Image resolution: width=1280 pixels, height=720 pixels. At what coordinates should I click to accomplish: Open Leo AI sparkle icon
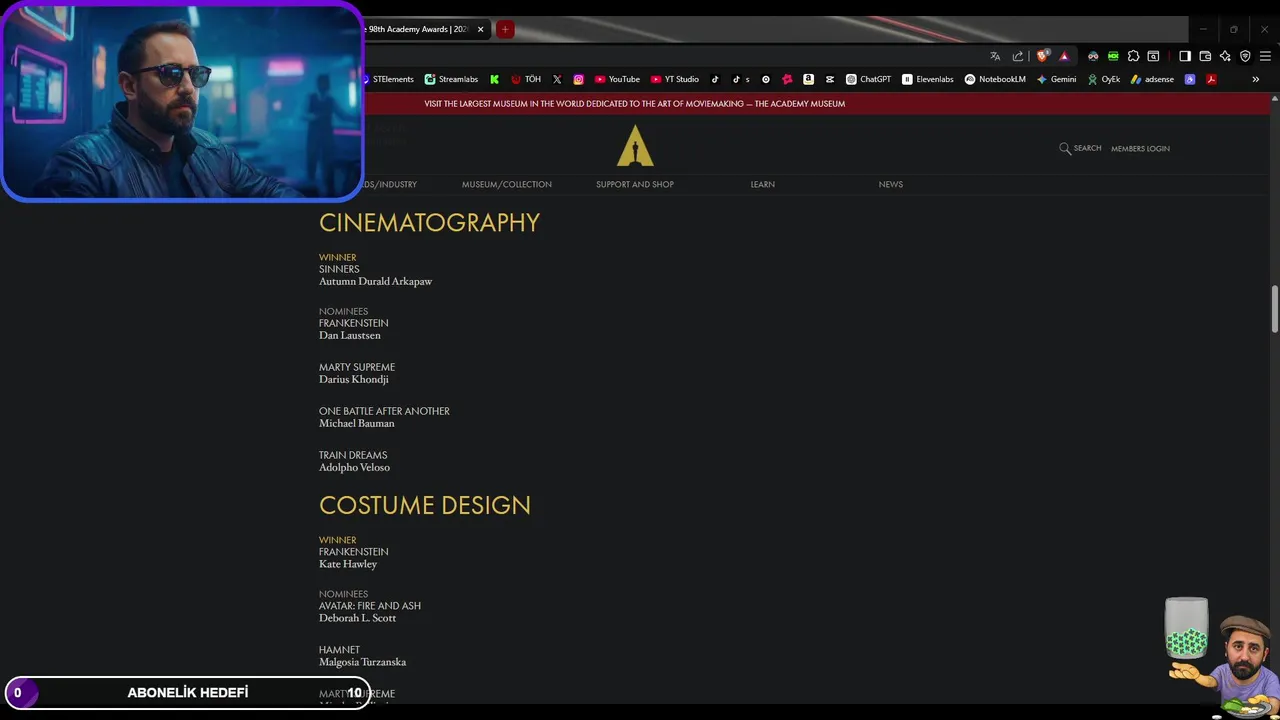[x=1225, y=56]
